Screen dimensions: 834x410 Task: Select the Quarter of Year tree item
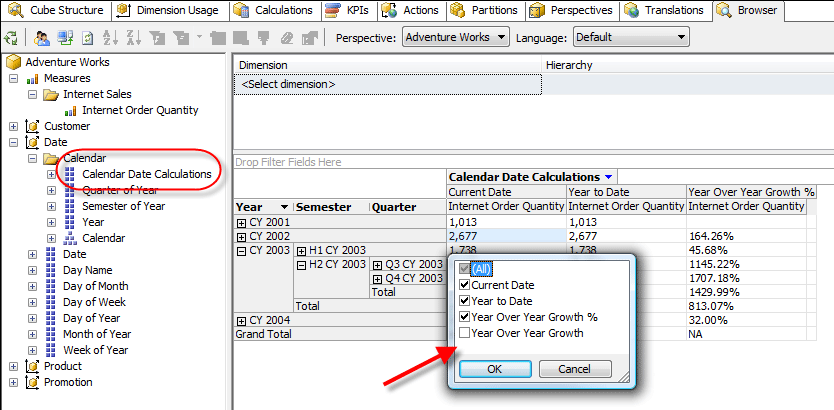[x=120, y=190]
